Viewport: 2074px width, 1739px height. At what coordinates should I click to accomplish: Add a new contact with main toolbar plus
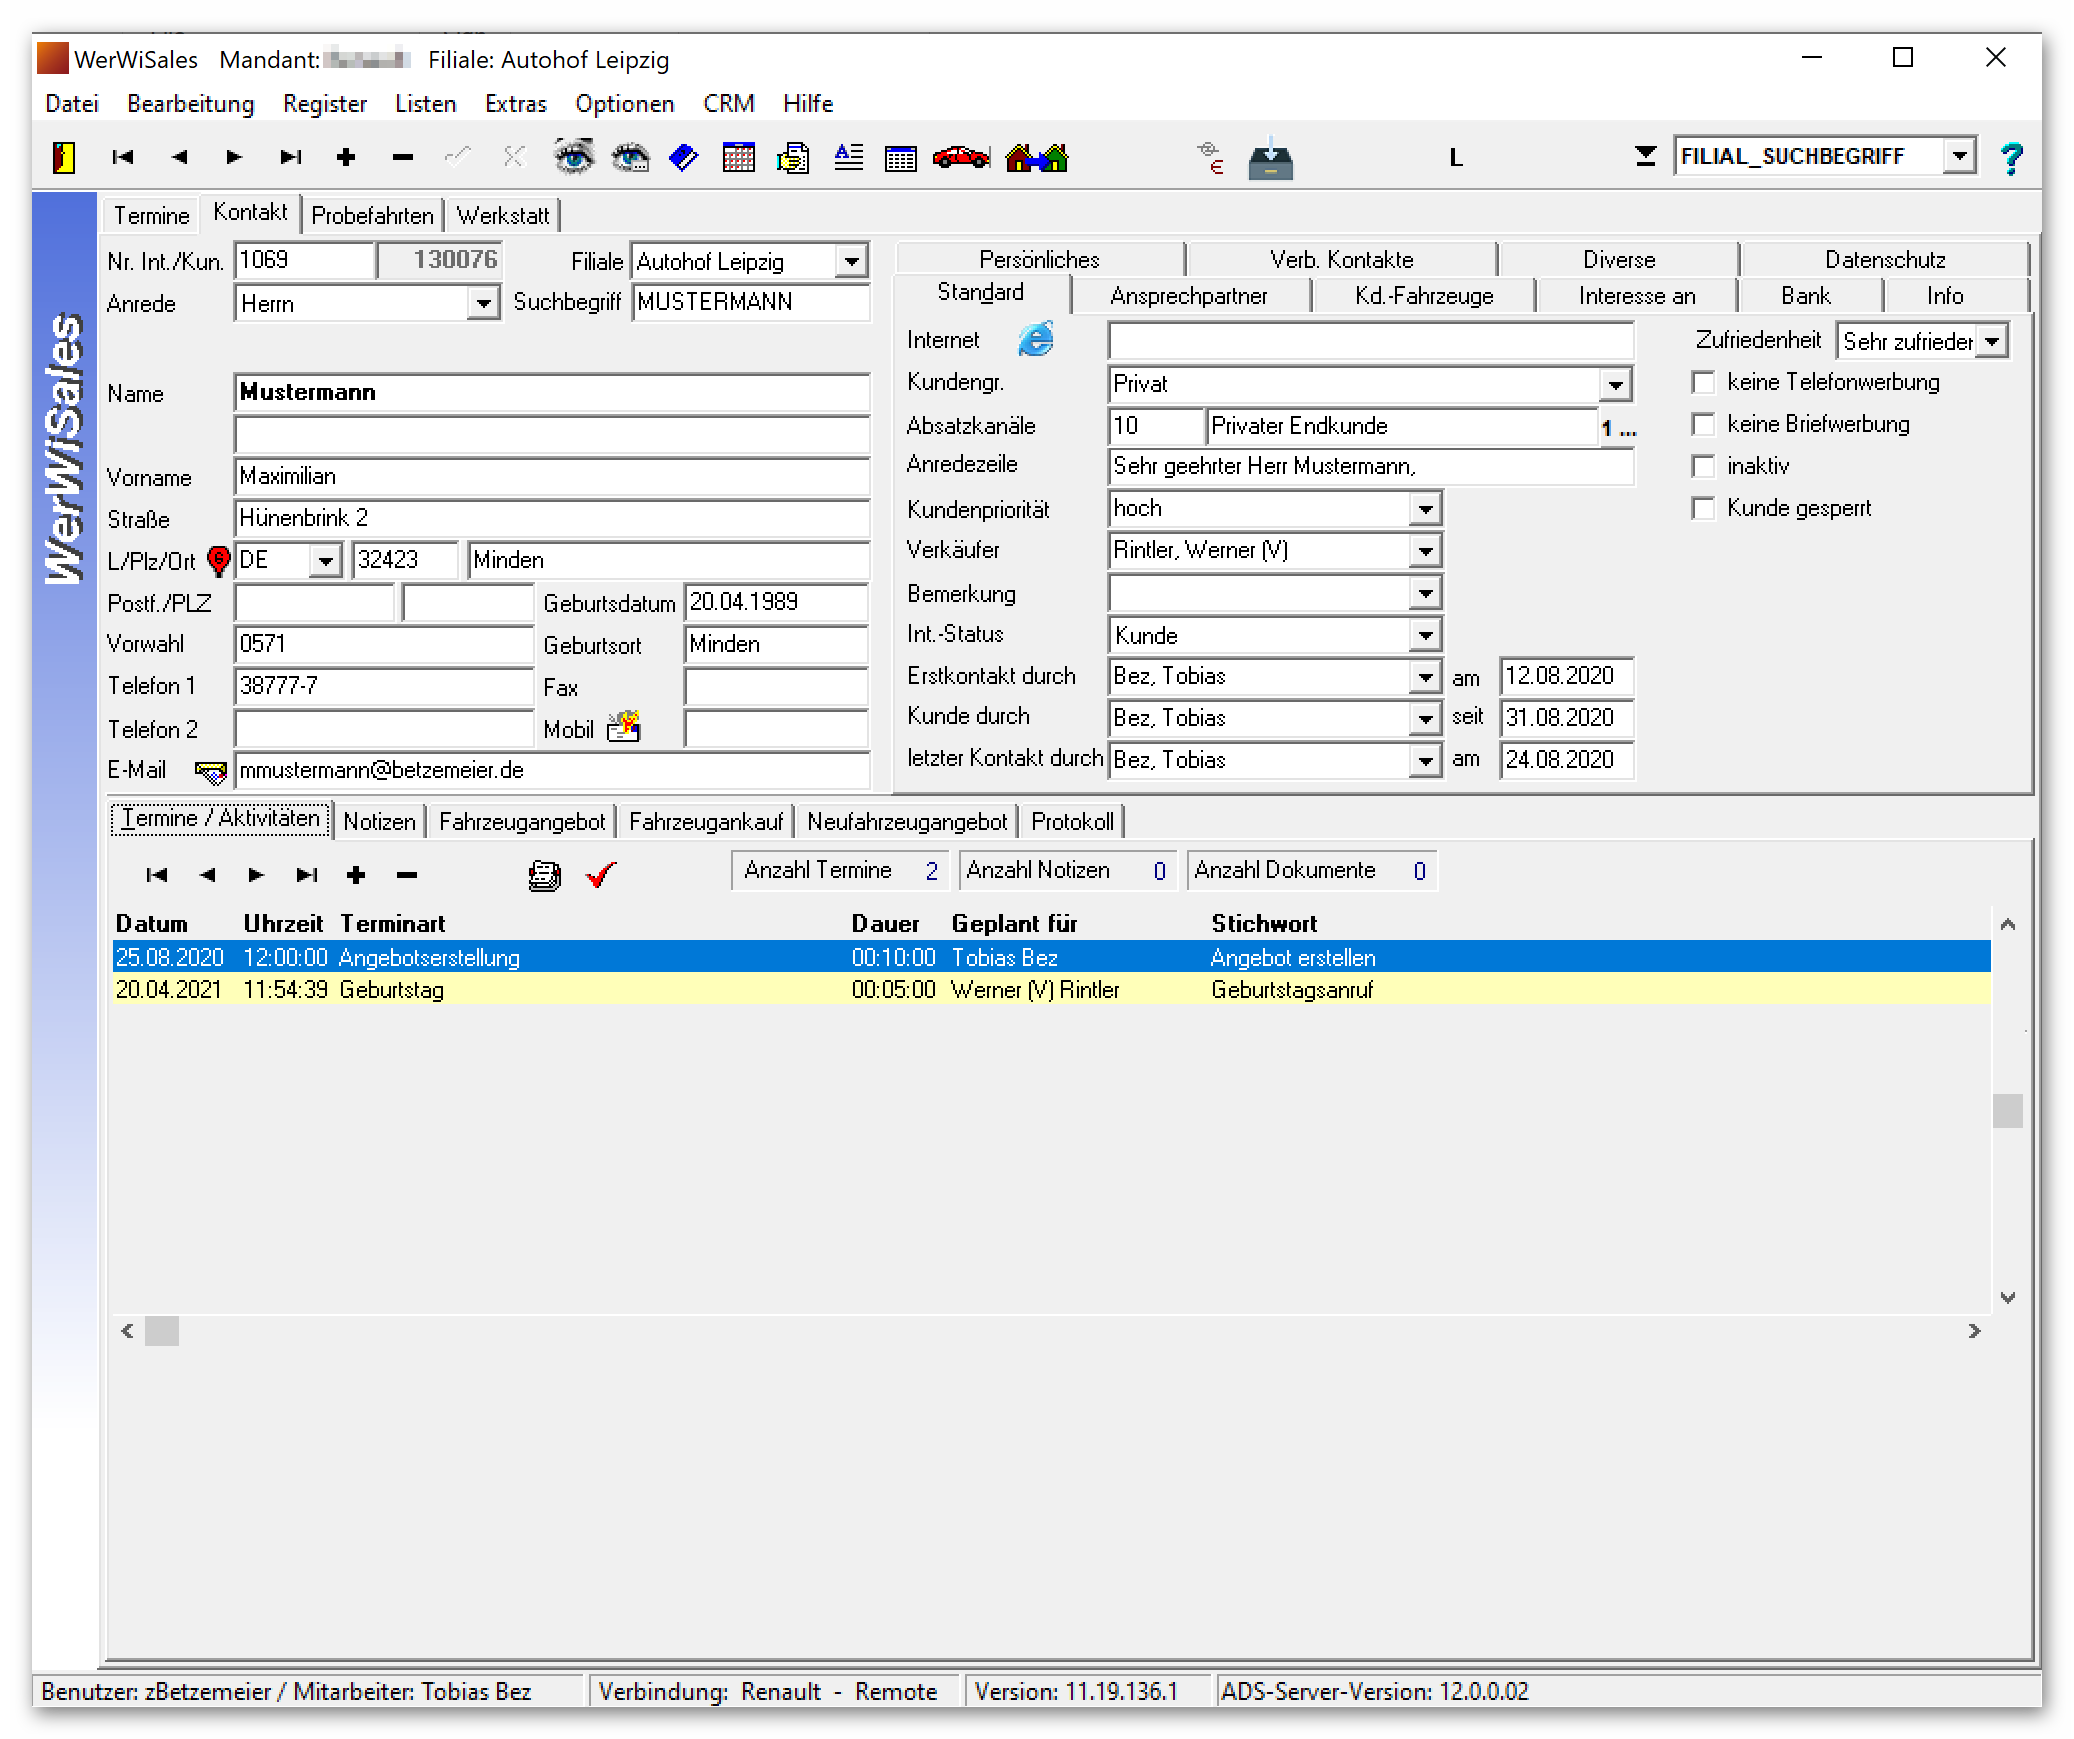click(x=346, y=157)
